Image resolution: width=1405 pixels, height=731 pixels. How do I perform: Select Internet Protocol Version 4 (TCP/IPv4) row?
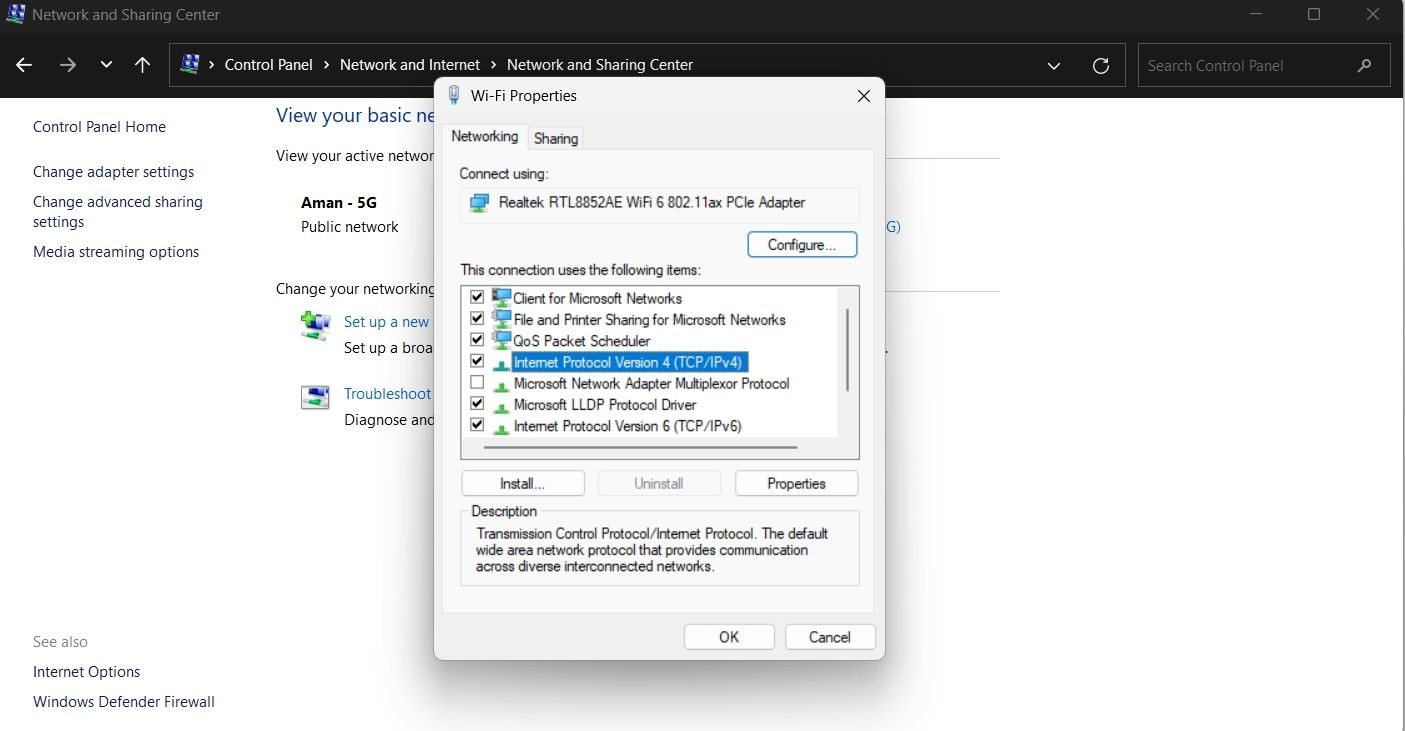click(x=628, y=362)
